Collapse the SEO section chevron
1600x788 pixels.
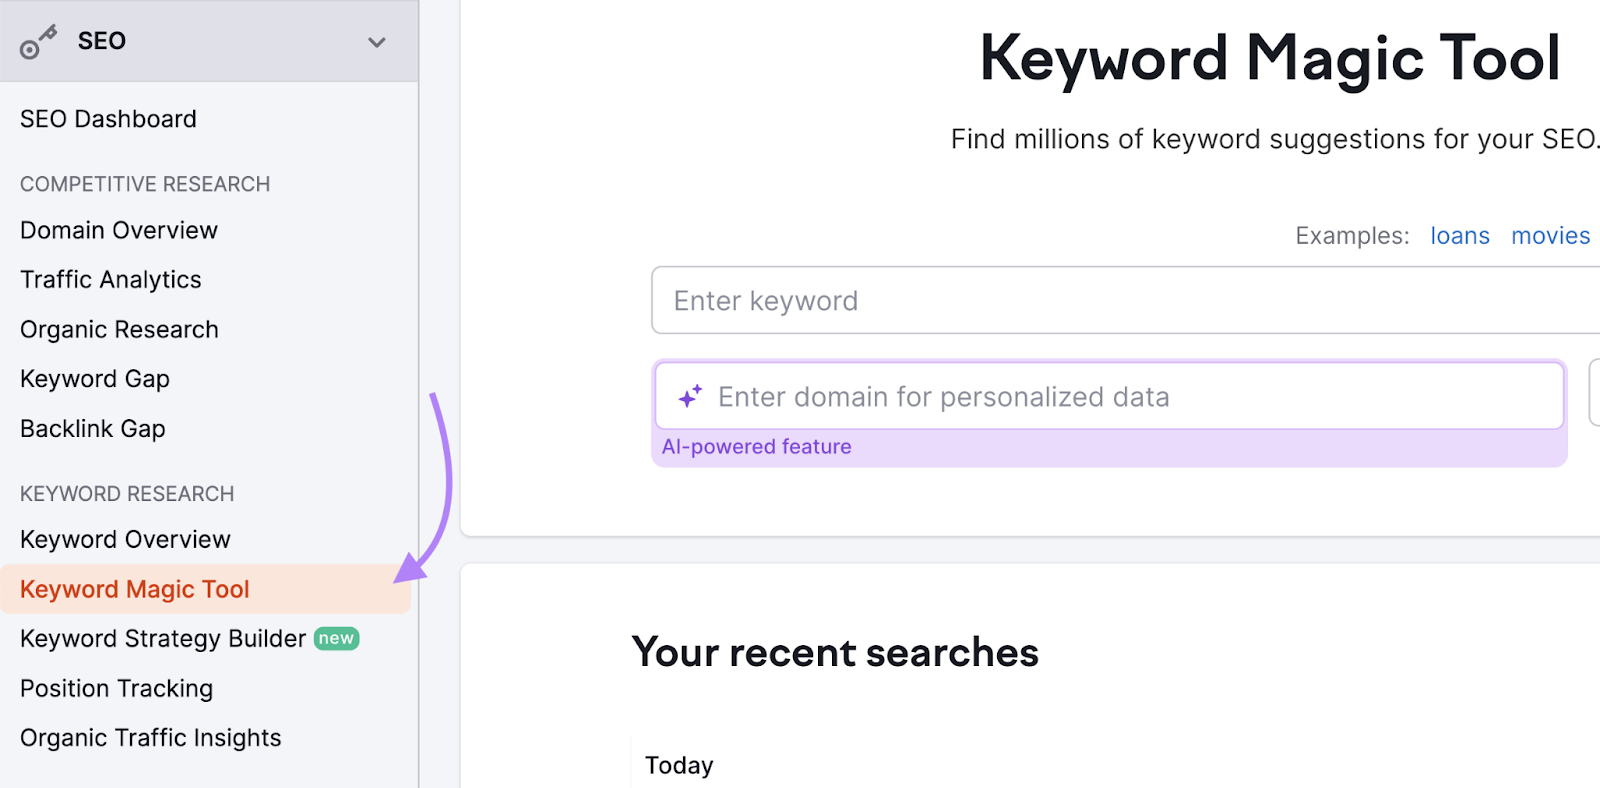click(377, 42)
